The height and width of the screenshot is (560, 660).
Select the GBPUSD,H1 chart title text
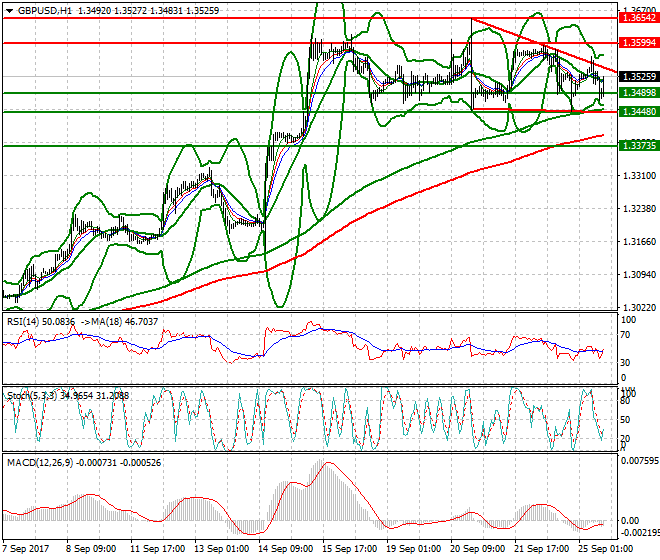tap(45, 11)
